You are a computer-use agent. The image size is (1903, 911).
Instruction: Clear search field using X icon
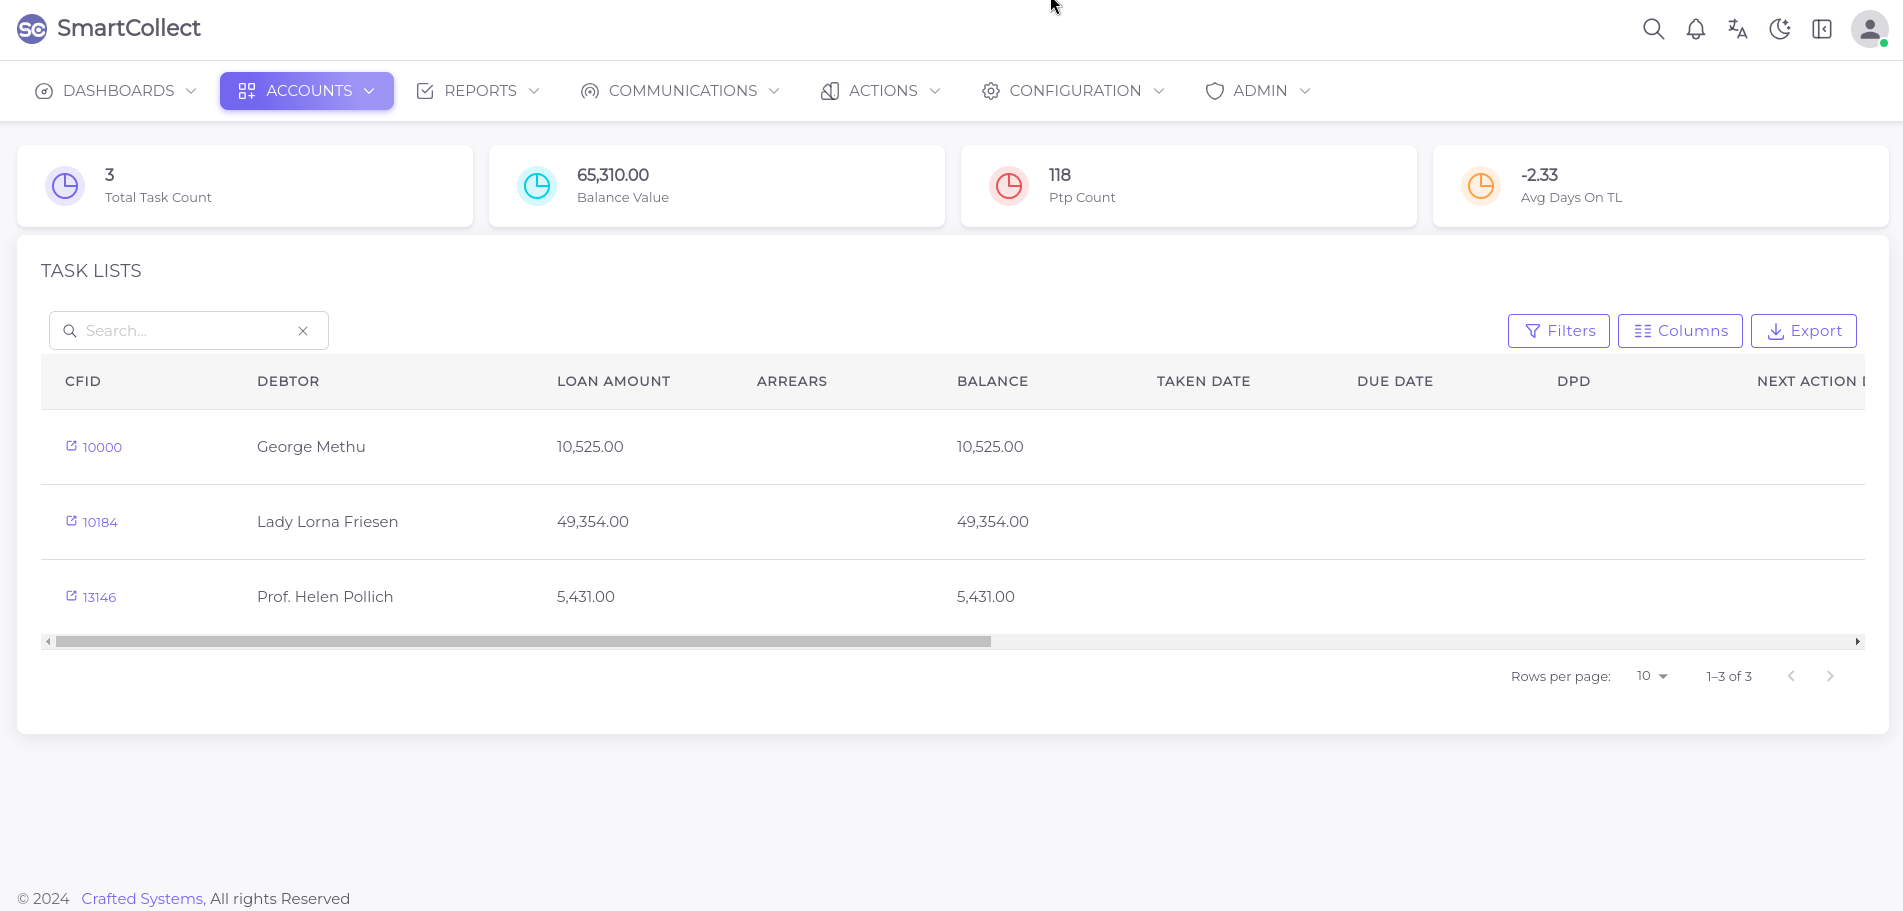(x=303, y=331)
